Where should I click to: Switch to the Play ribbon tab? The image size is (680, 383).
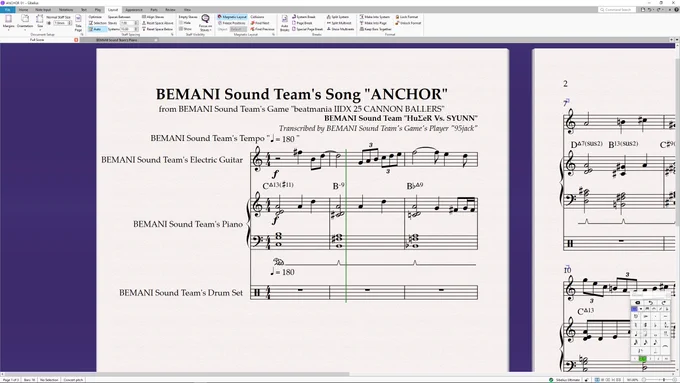pyautogui.click(x=98, y=10)
